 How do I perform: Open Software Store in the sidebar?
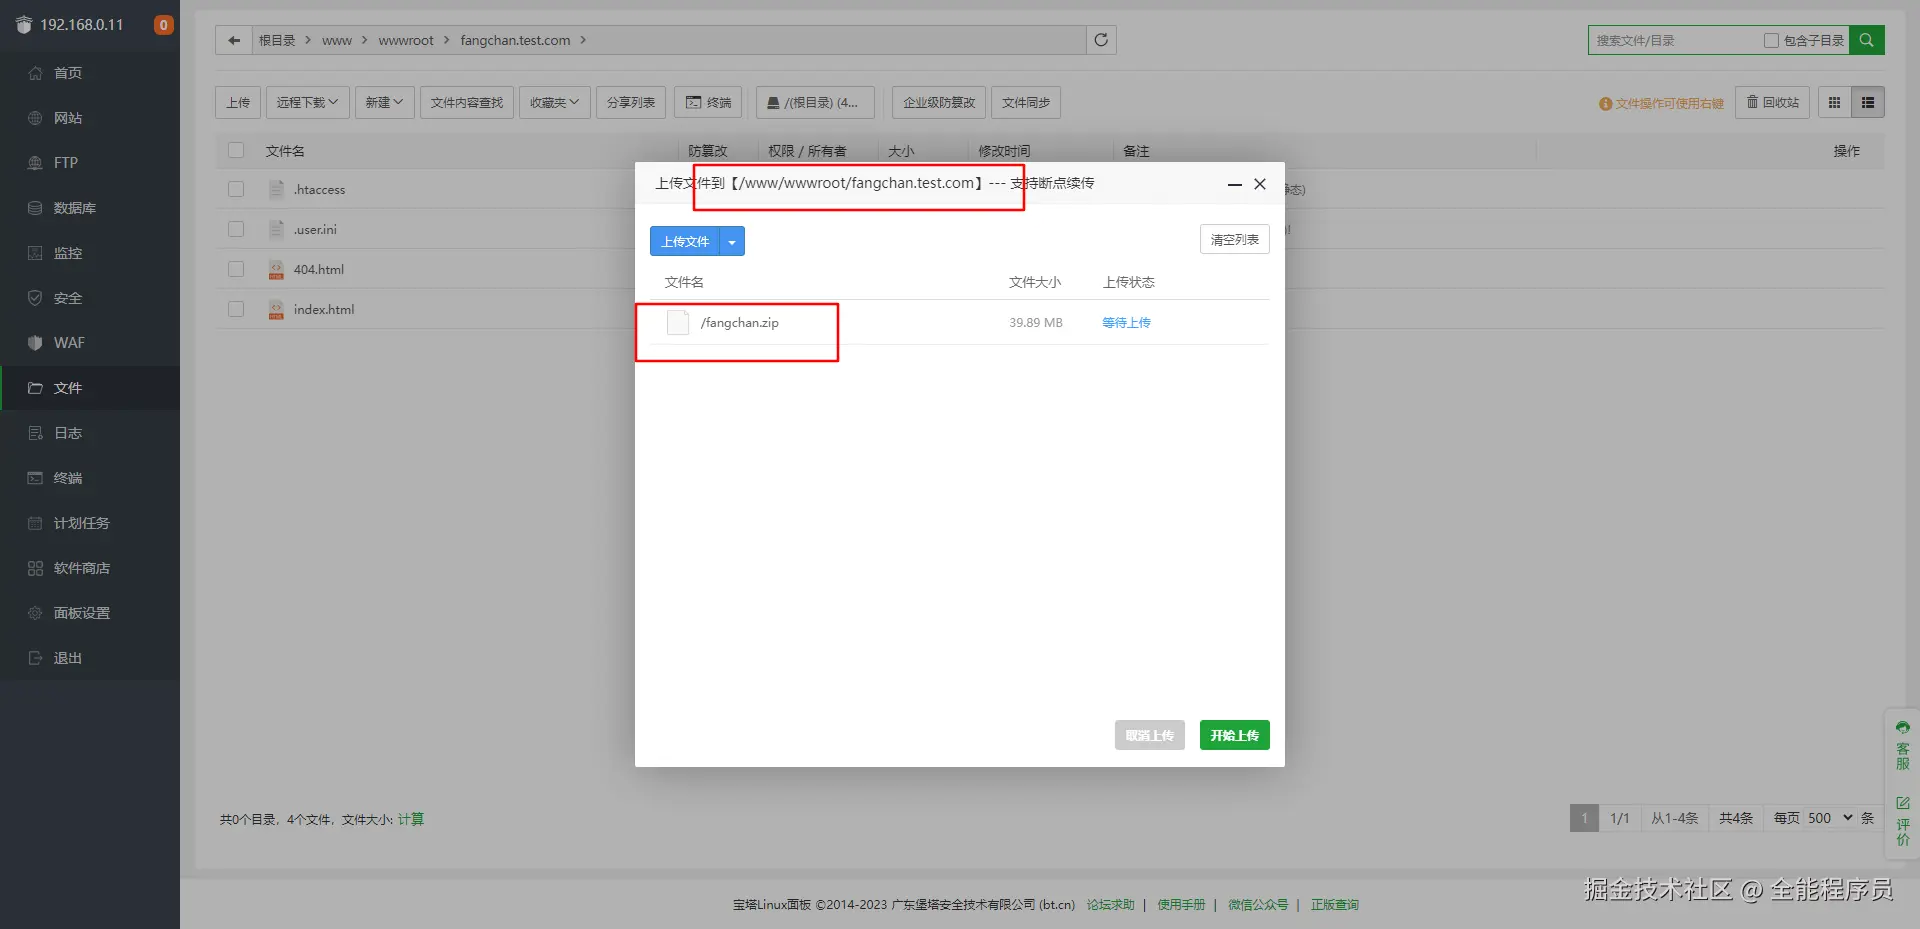(x=90, y=568)
